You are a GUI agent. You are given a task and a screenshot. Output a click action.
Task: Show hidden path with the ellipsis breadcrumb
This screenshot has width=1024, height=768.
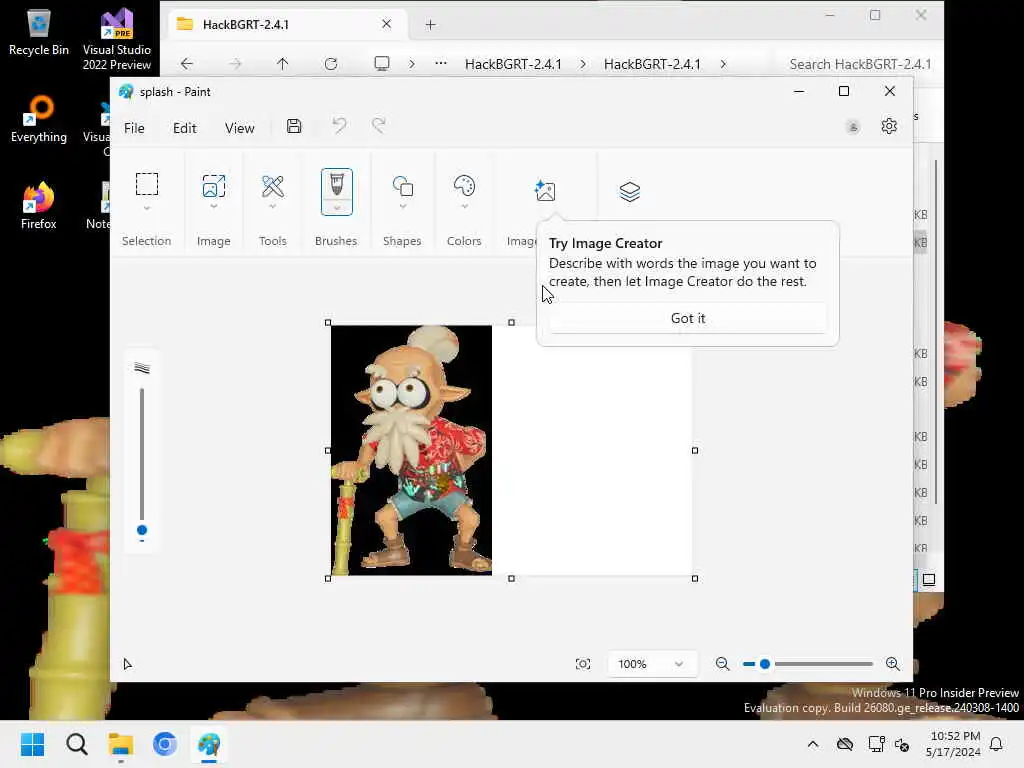pyautogui.click(x=441, y=63)
